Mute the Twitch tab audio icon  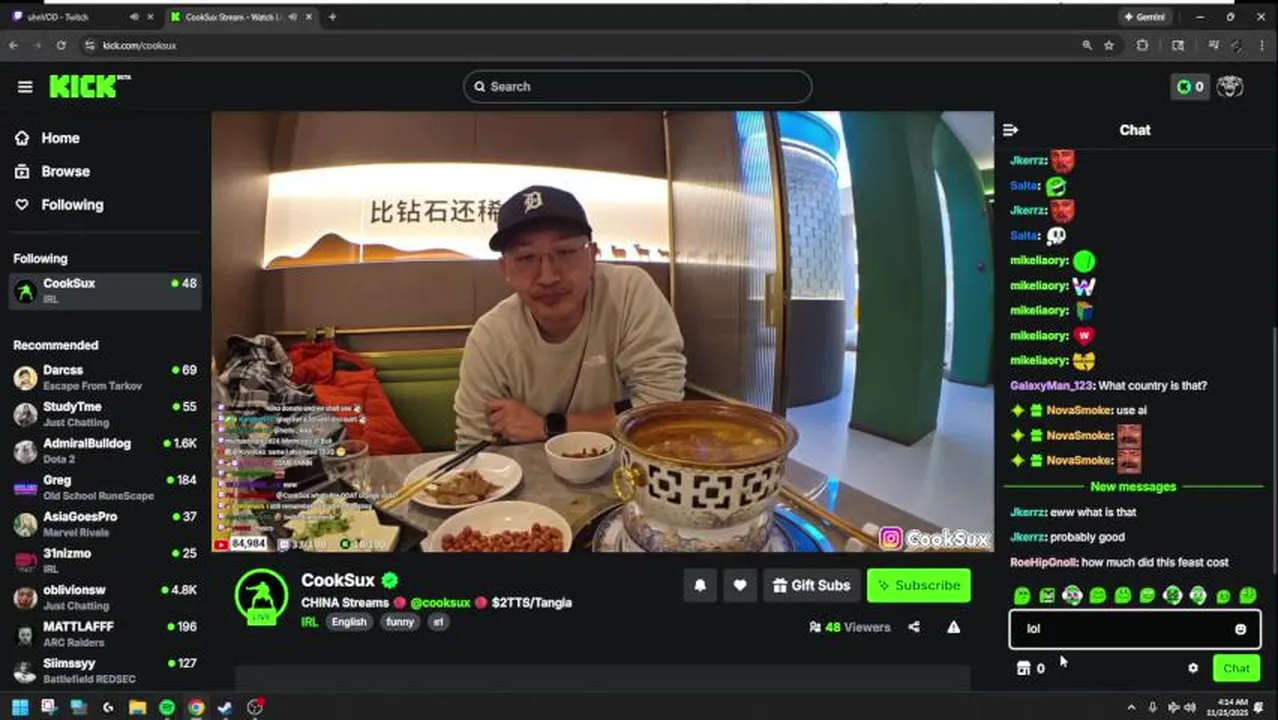pos(134,17)
